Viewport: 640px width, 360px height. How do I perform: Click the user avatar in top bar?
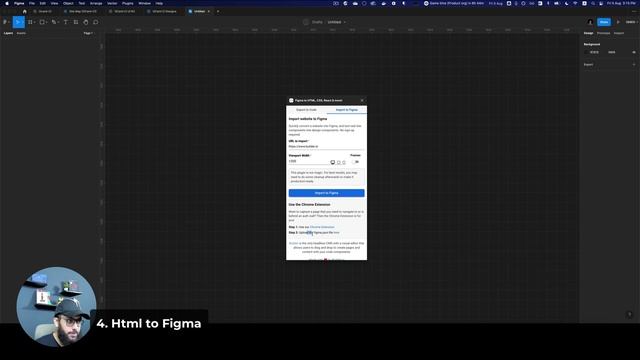pos(590,22)
